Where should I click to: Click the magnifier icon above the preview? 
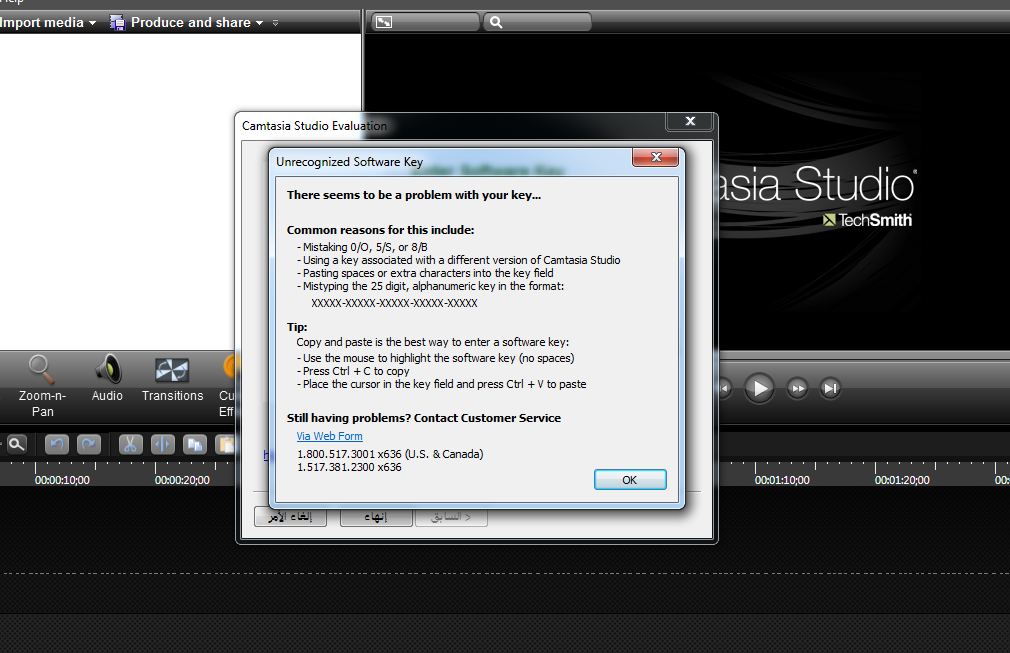tap(496, 23)
